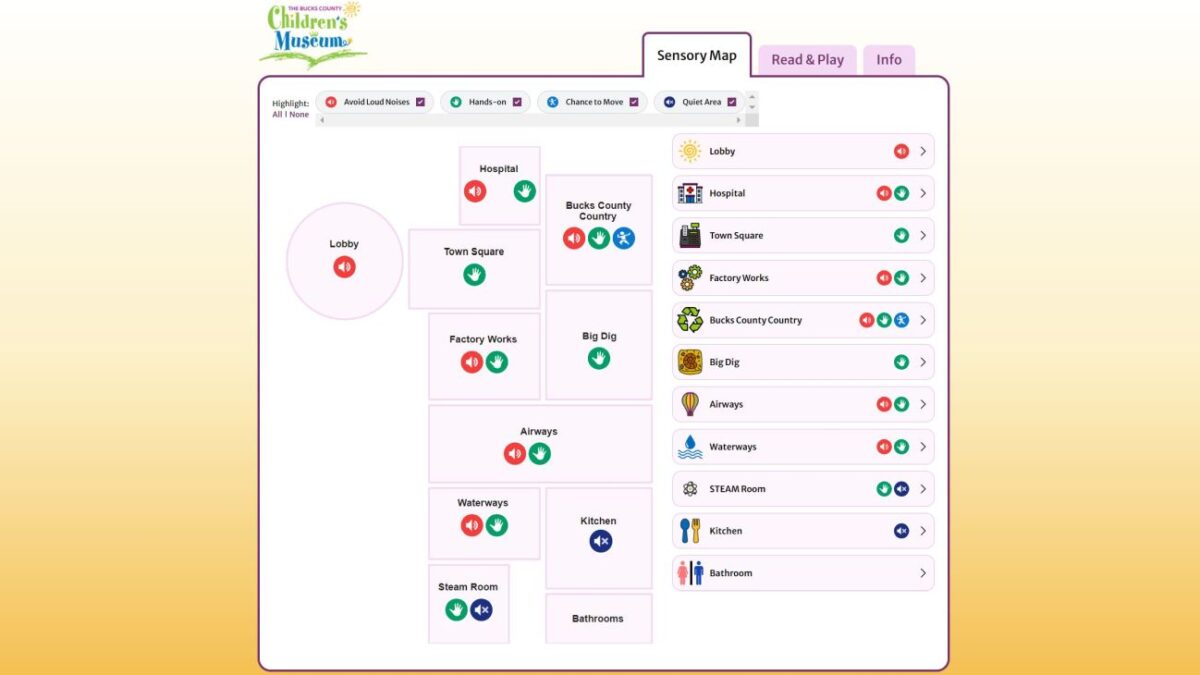Expand the Lobby row chevron
Viewport: 1200px width, 675px height.
point(923,152)
